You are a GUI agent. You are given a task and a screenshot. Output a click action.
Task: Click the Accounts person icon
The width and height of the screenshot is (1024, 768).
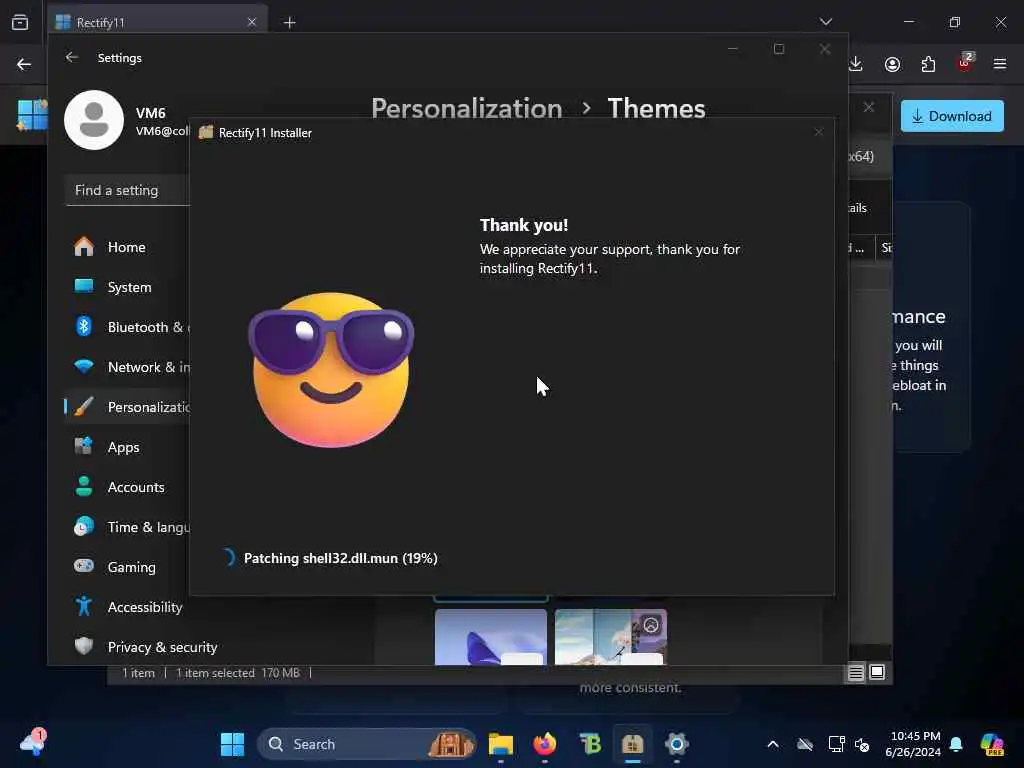click(x=84, y=486)
